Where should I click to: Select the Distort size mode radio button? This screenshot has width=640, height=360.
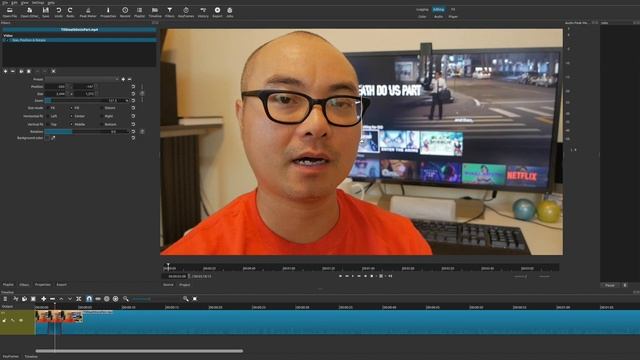102,108
